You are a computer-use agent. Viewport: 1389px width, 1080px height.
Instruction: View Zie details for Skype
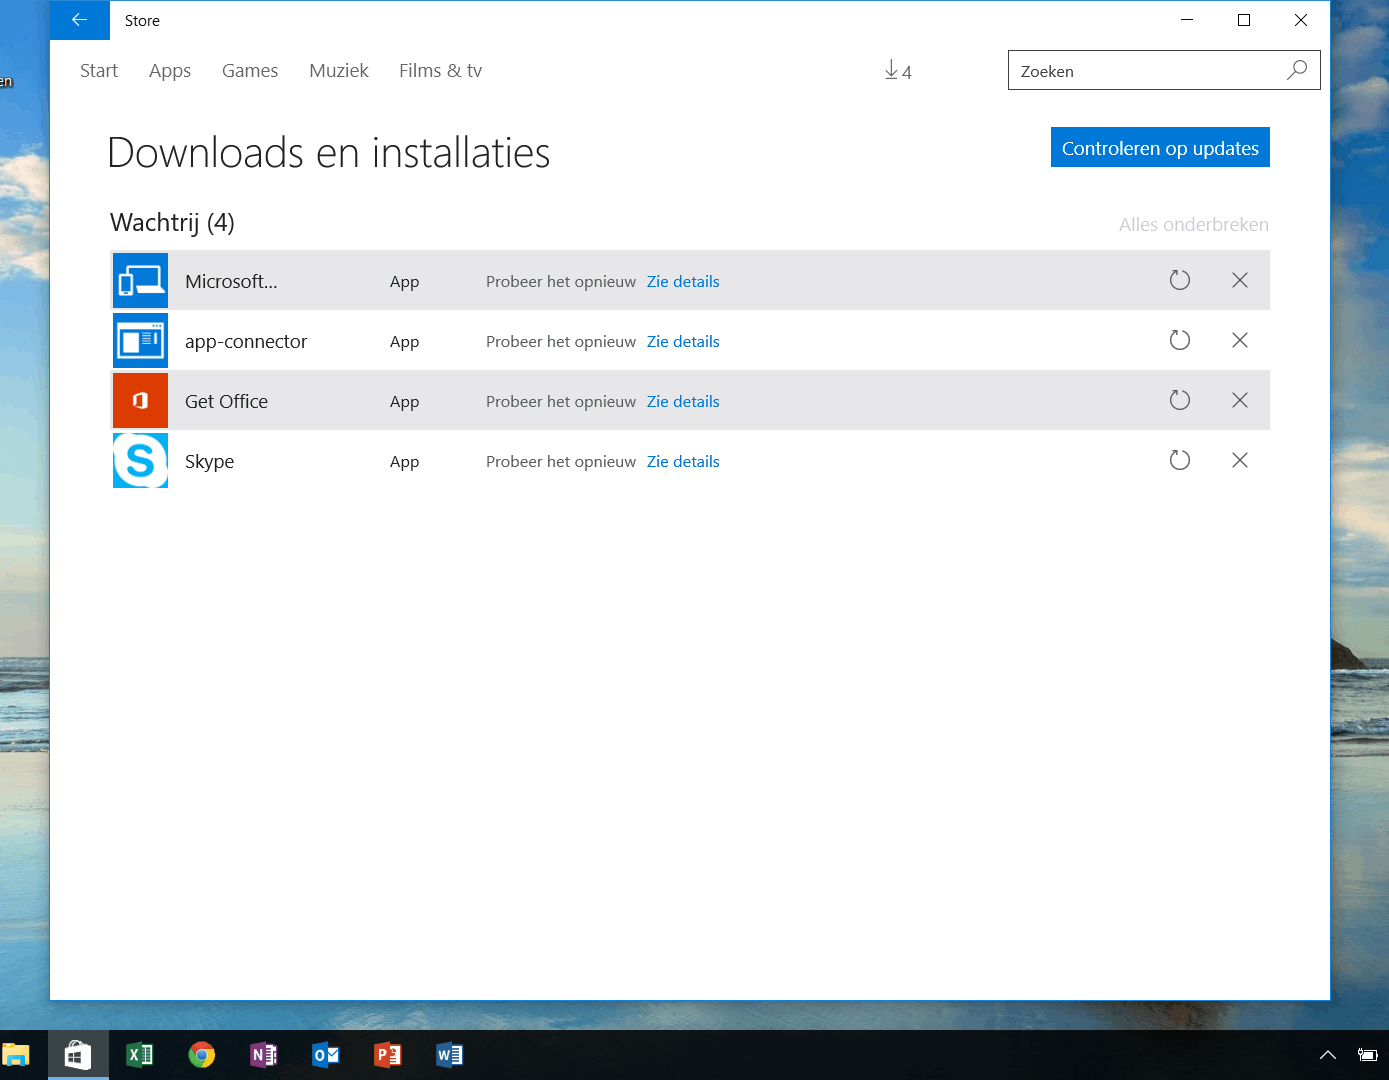point(683,462)
